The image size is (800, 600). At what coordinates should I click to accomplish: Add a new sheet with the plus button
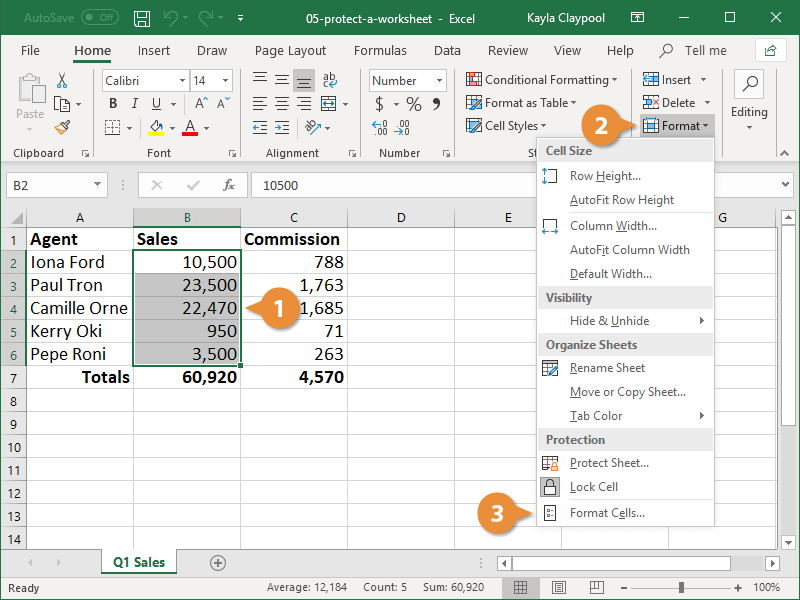click(x=218, y=563)
